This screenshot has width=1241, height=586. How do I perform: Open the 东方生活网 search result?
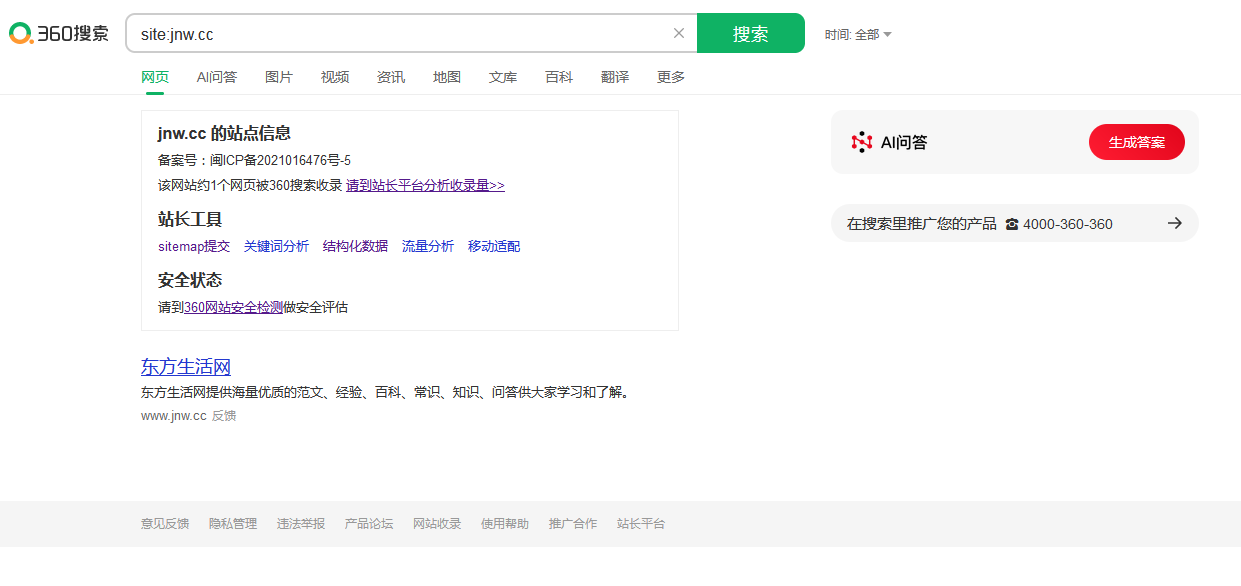pos(186,366)
